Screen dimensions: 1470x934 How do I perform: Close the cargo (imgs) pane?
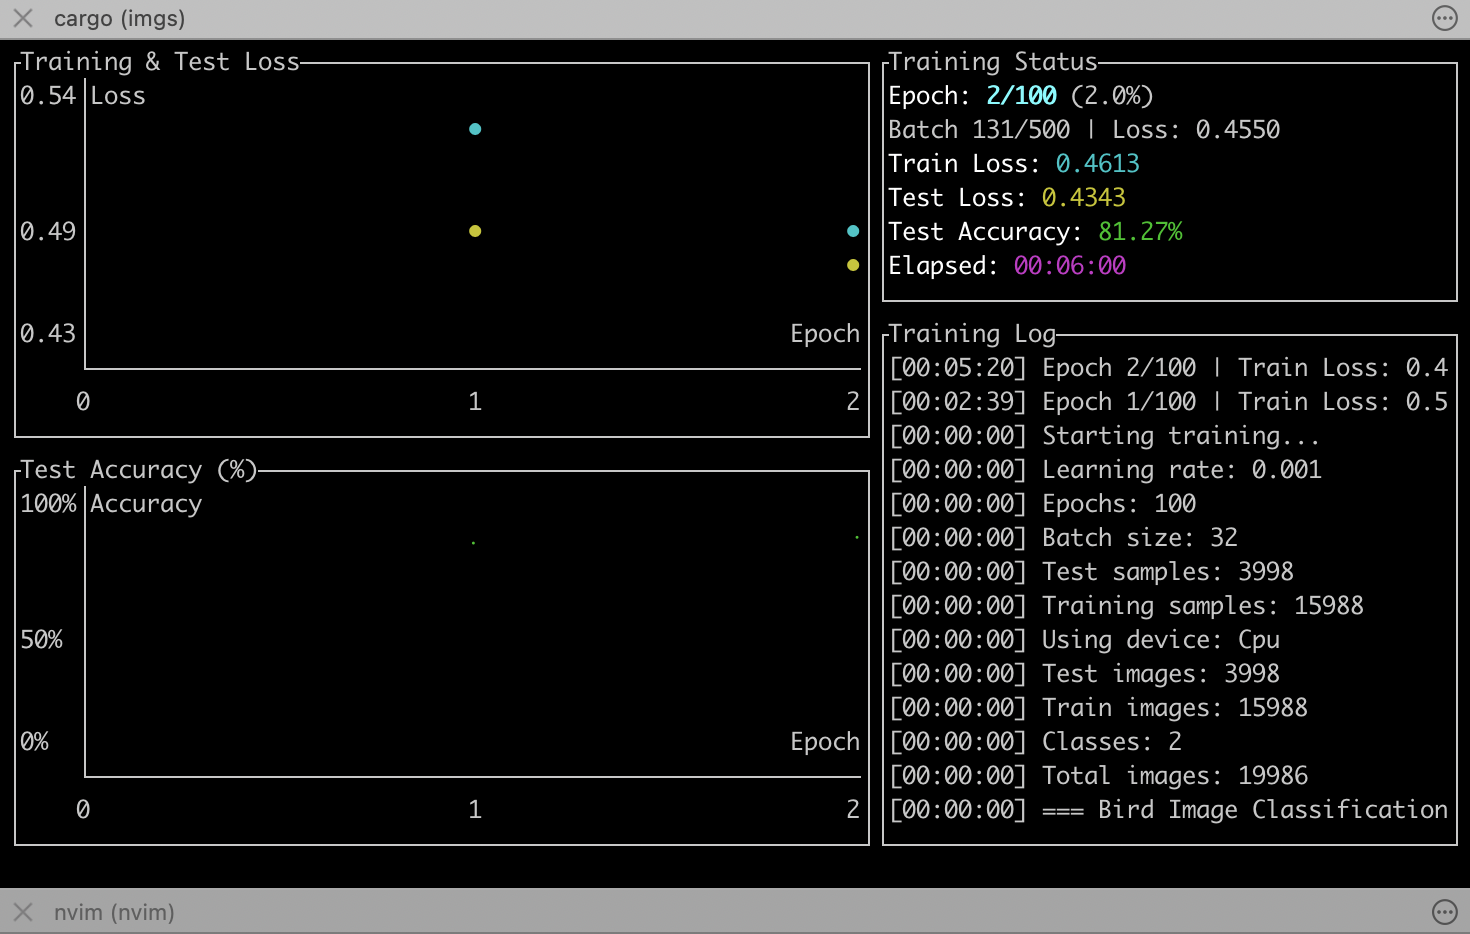[x=23, y=18]
